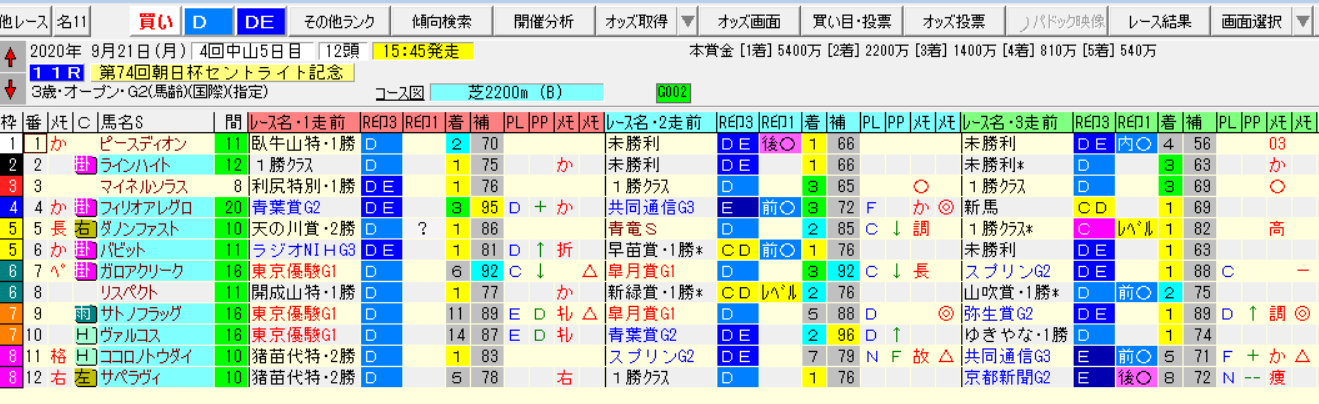This screenshot has width=1319, height=404.
Task: Open the オッズ画面 screen
Action: 749,21
